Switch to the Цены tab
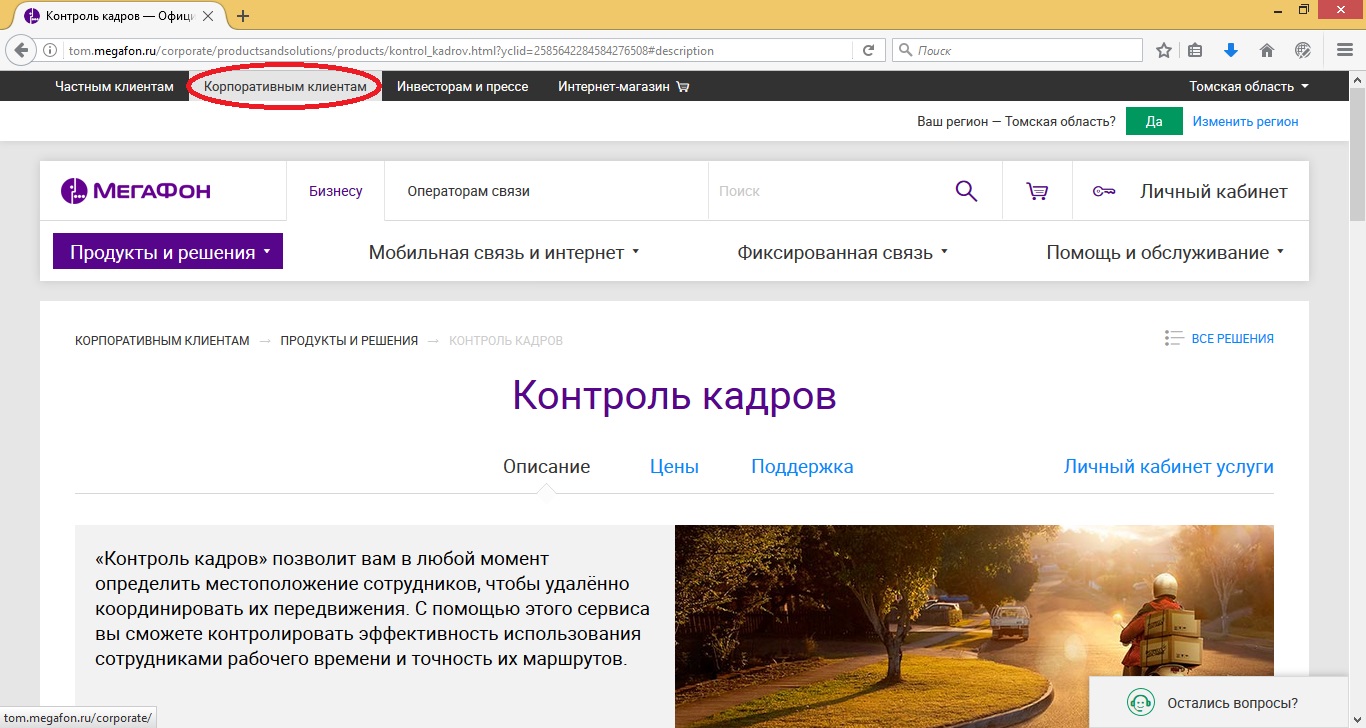1366x728 pixels. pyautogui.click(x=673, y=466)
